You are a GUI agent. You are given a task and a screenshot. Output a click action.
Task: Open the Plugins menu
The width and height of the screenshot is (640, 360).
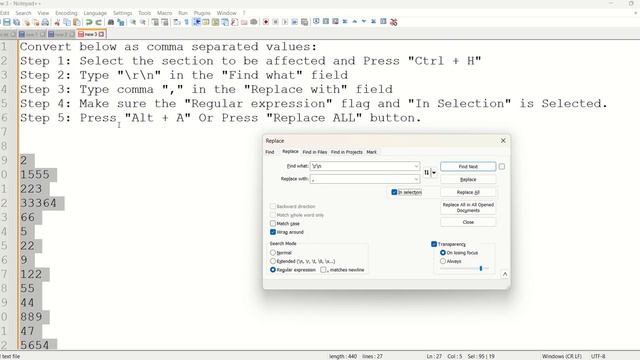202,13
